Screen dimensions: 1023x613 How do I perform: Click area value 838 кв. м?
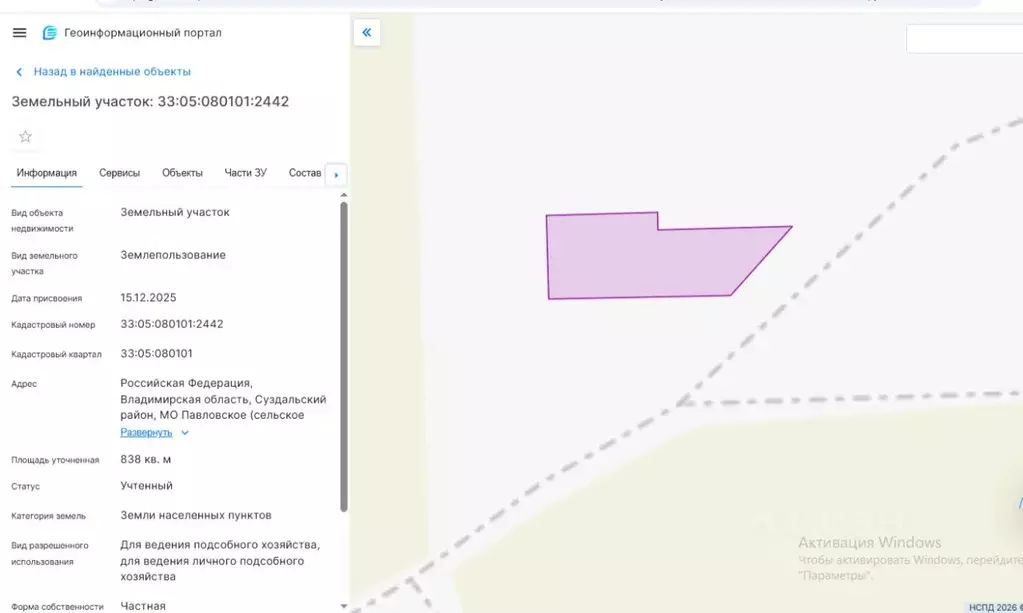[x=145, y=459]
